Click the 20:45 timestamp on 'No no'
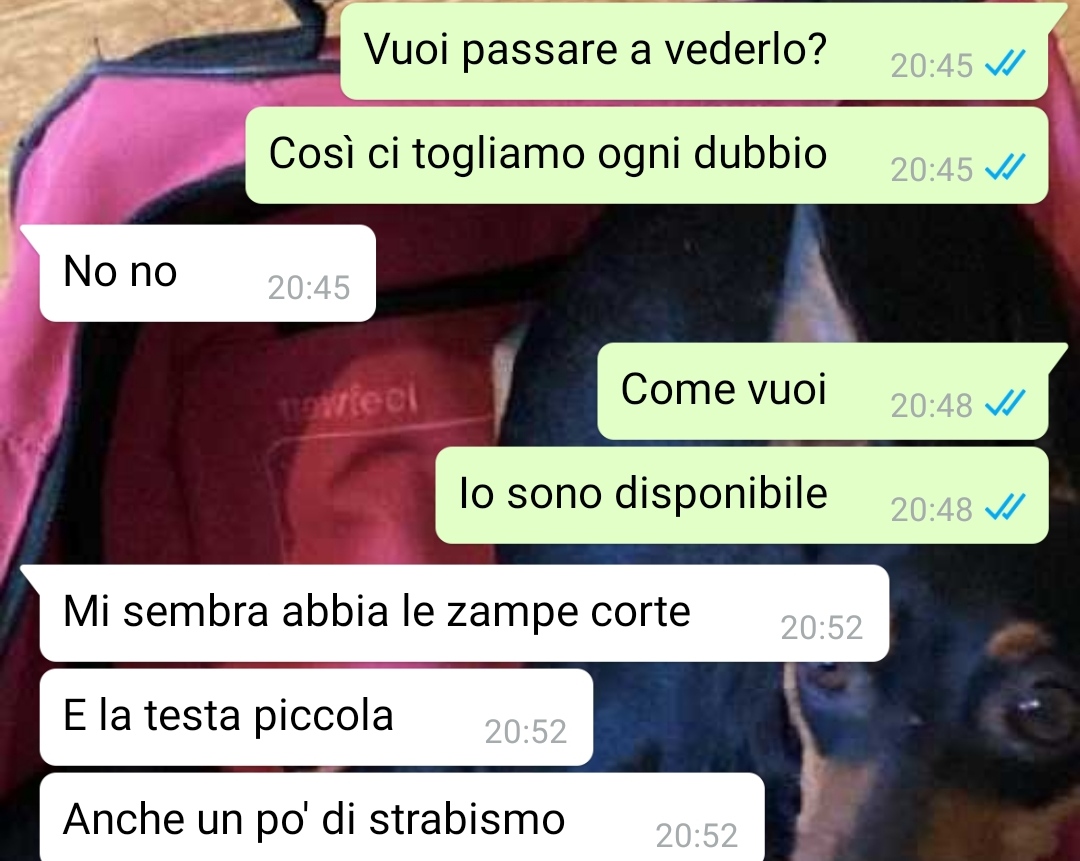The width and height of the screenshot is (1080, 861). pos(309,288)
